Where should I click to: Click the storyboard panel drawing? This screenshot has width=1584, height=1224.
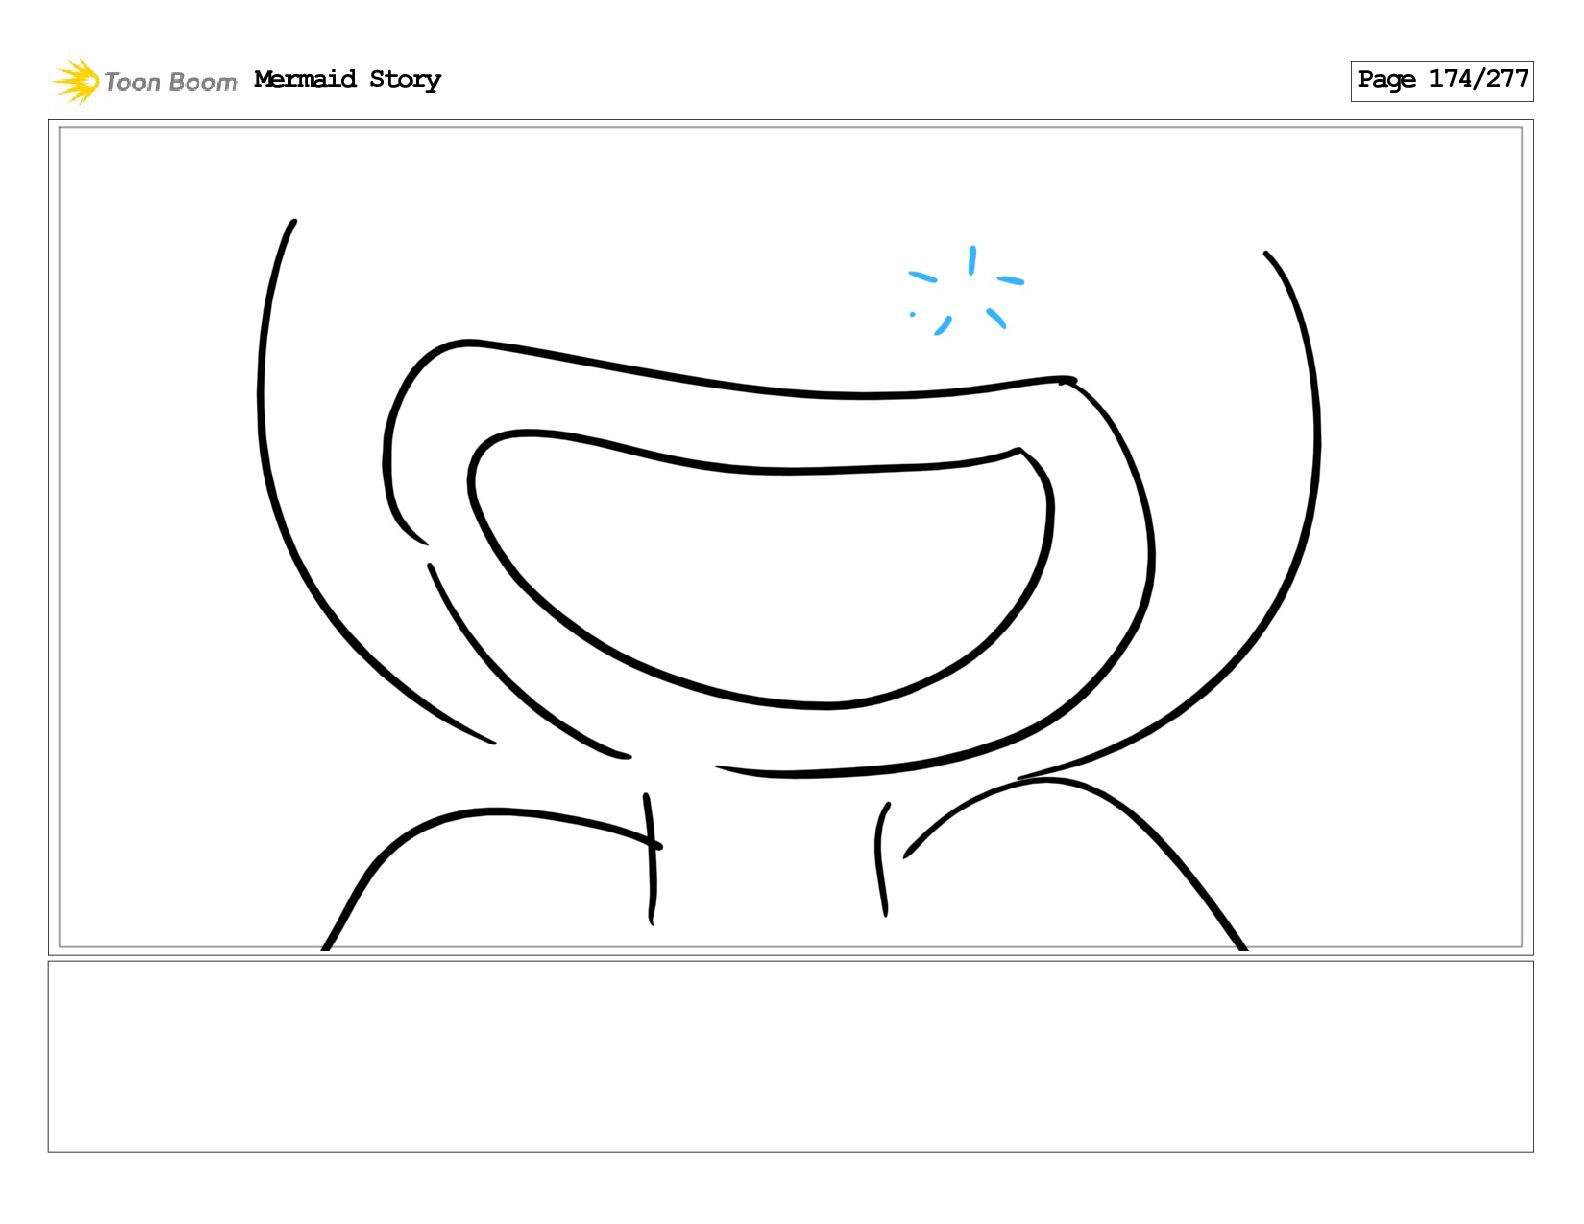[790, 537]
